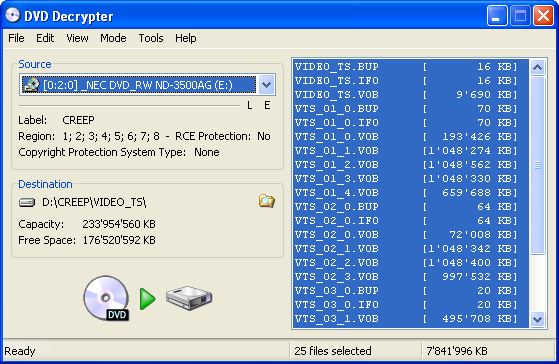The height and width of the screenshot is (364, 559).
Task: Click the E indicator under source
Action: click(267, 106)
